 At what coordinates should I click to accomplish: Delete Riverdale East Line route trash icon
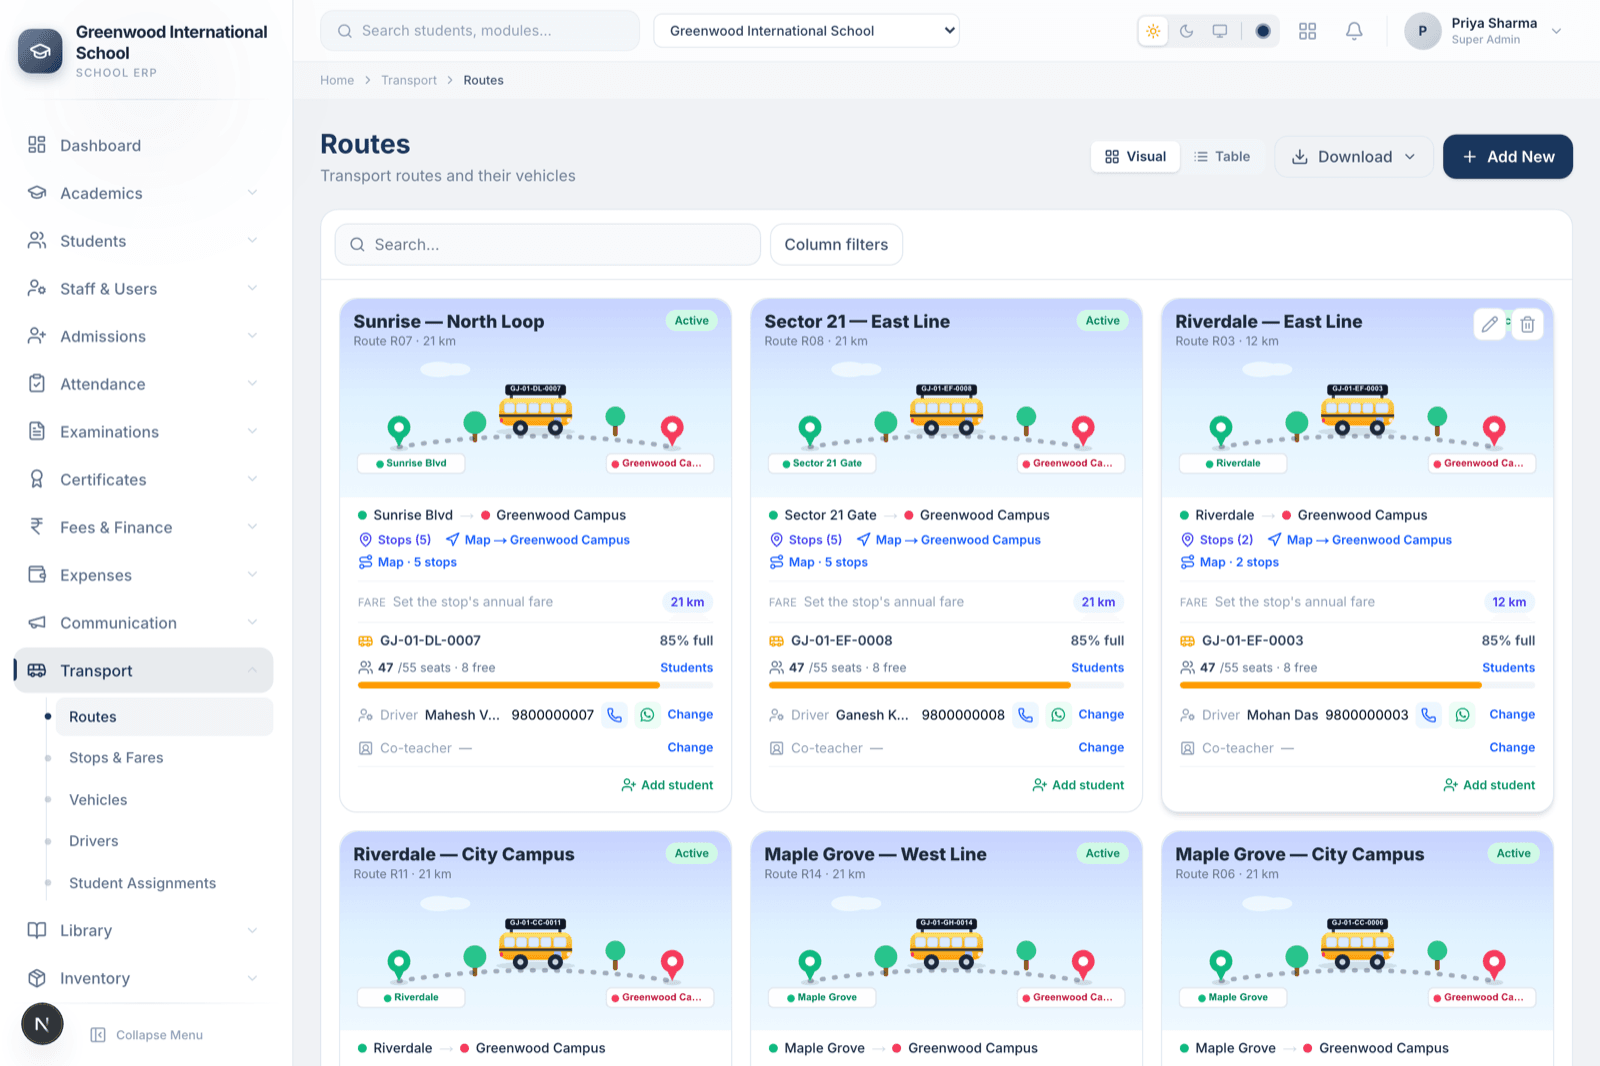click(x=1527, y=324)
